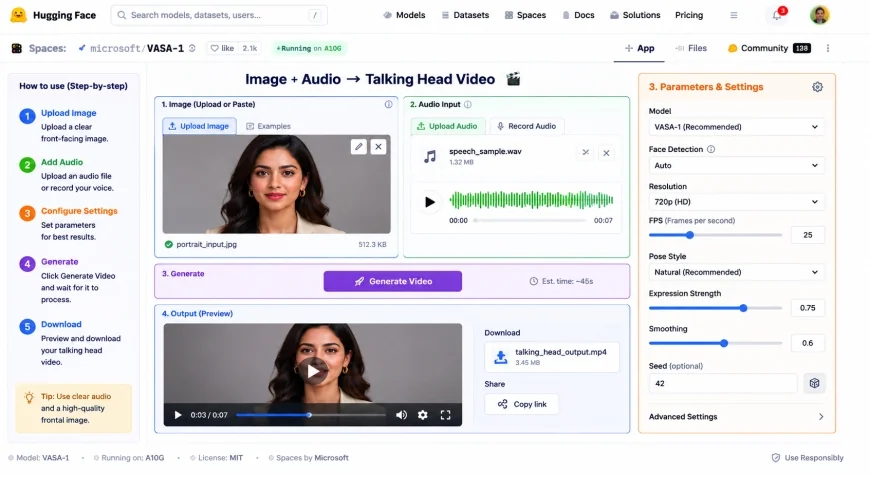Click the info icon in Image panel
This screenshot has height=477, width=870.
tap(388, 104)
